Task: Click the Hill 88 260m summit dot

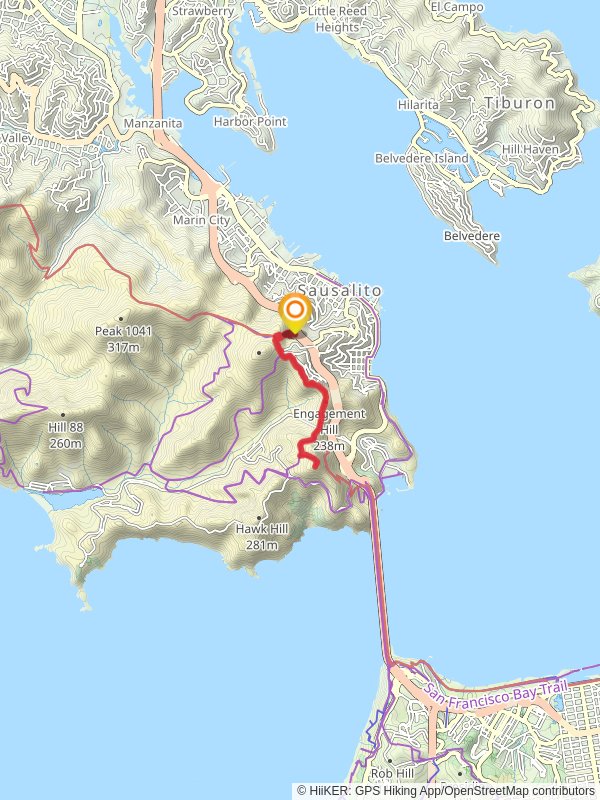Action: click(x=63, y=415)
